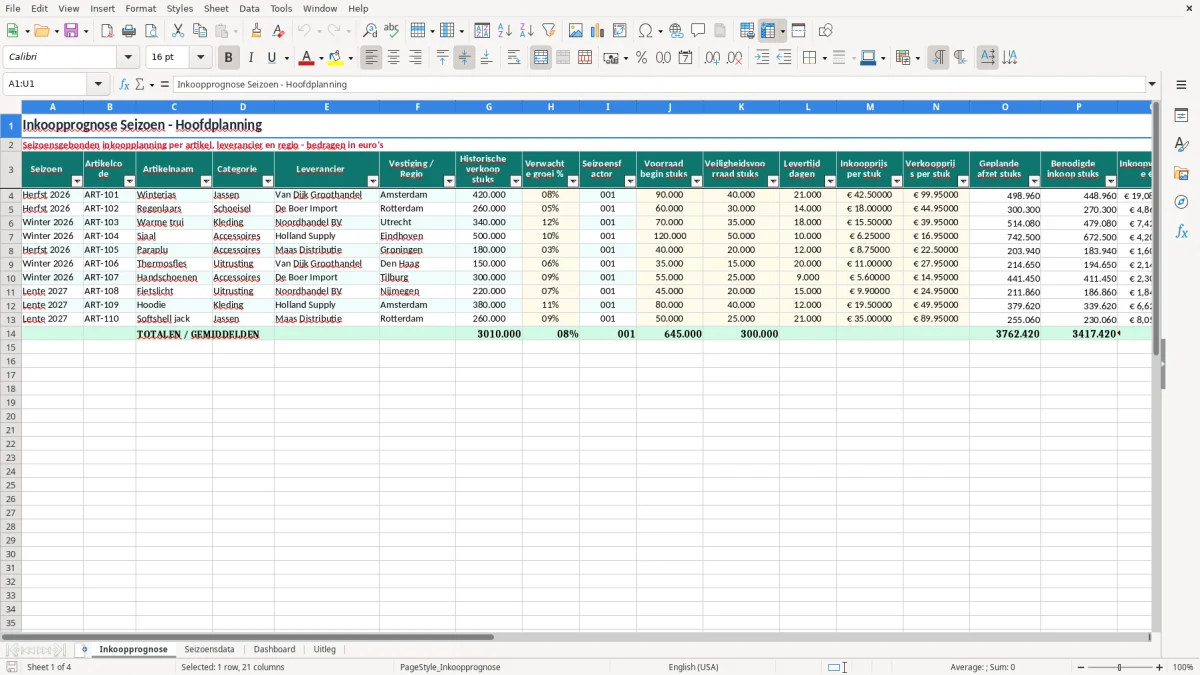
Task: Cut the selection with scissors icon
Action: coord(178,31)
